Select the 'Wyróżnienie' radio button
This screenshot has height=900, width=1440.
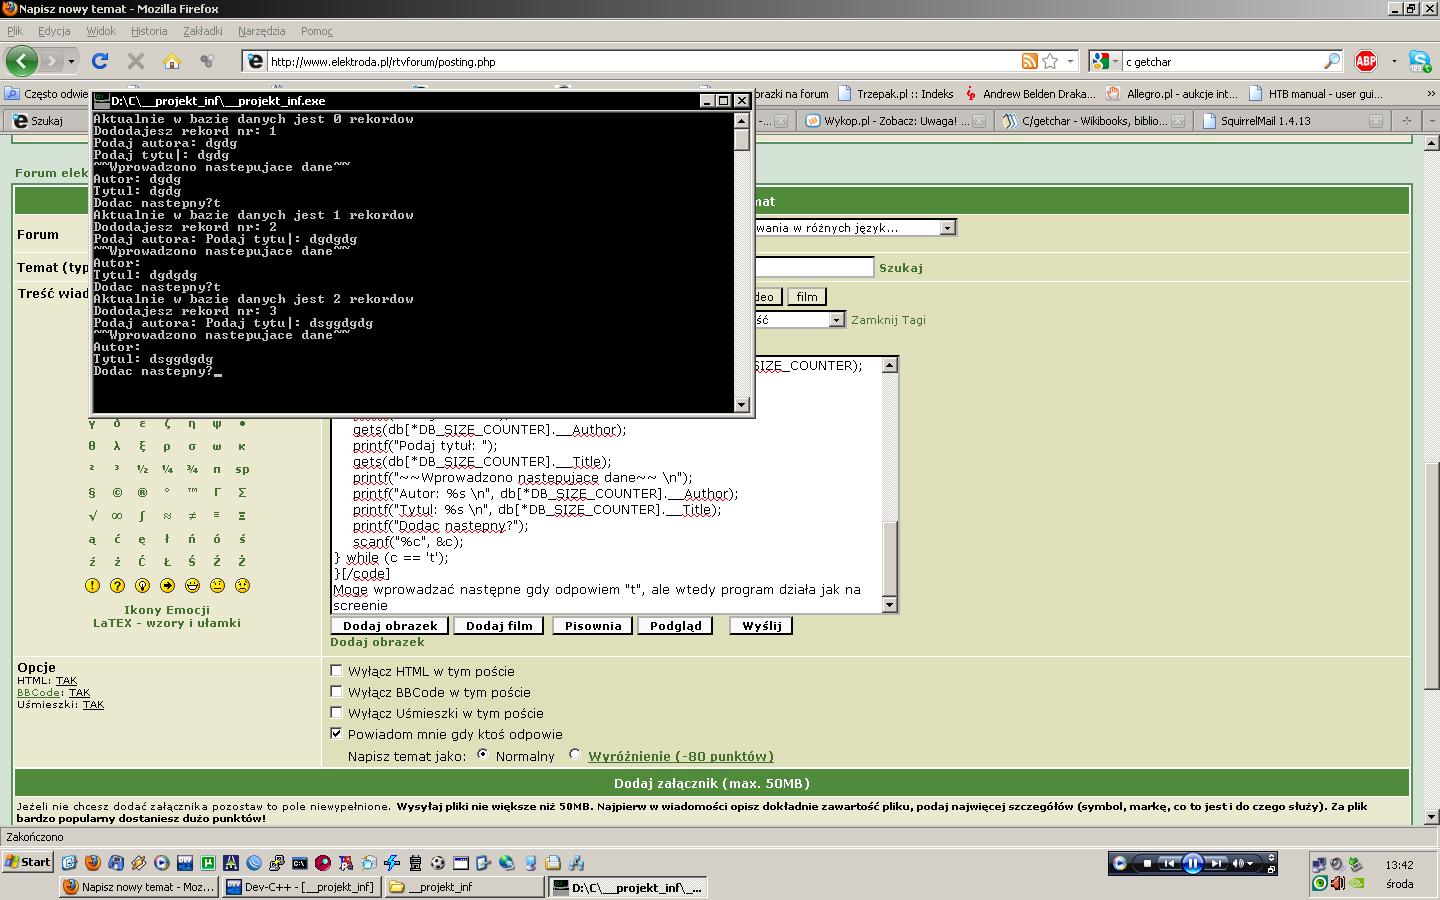pos(575,755)
